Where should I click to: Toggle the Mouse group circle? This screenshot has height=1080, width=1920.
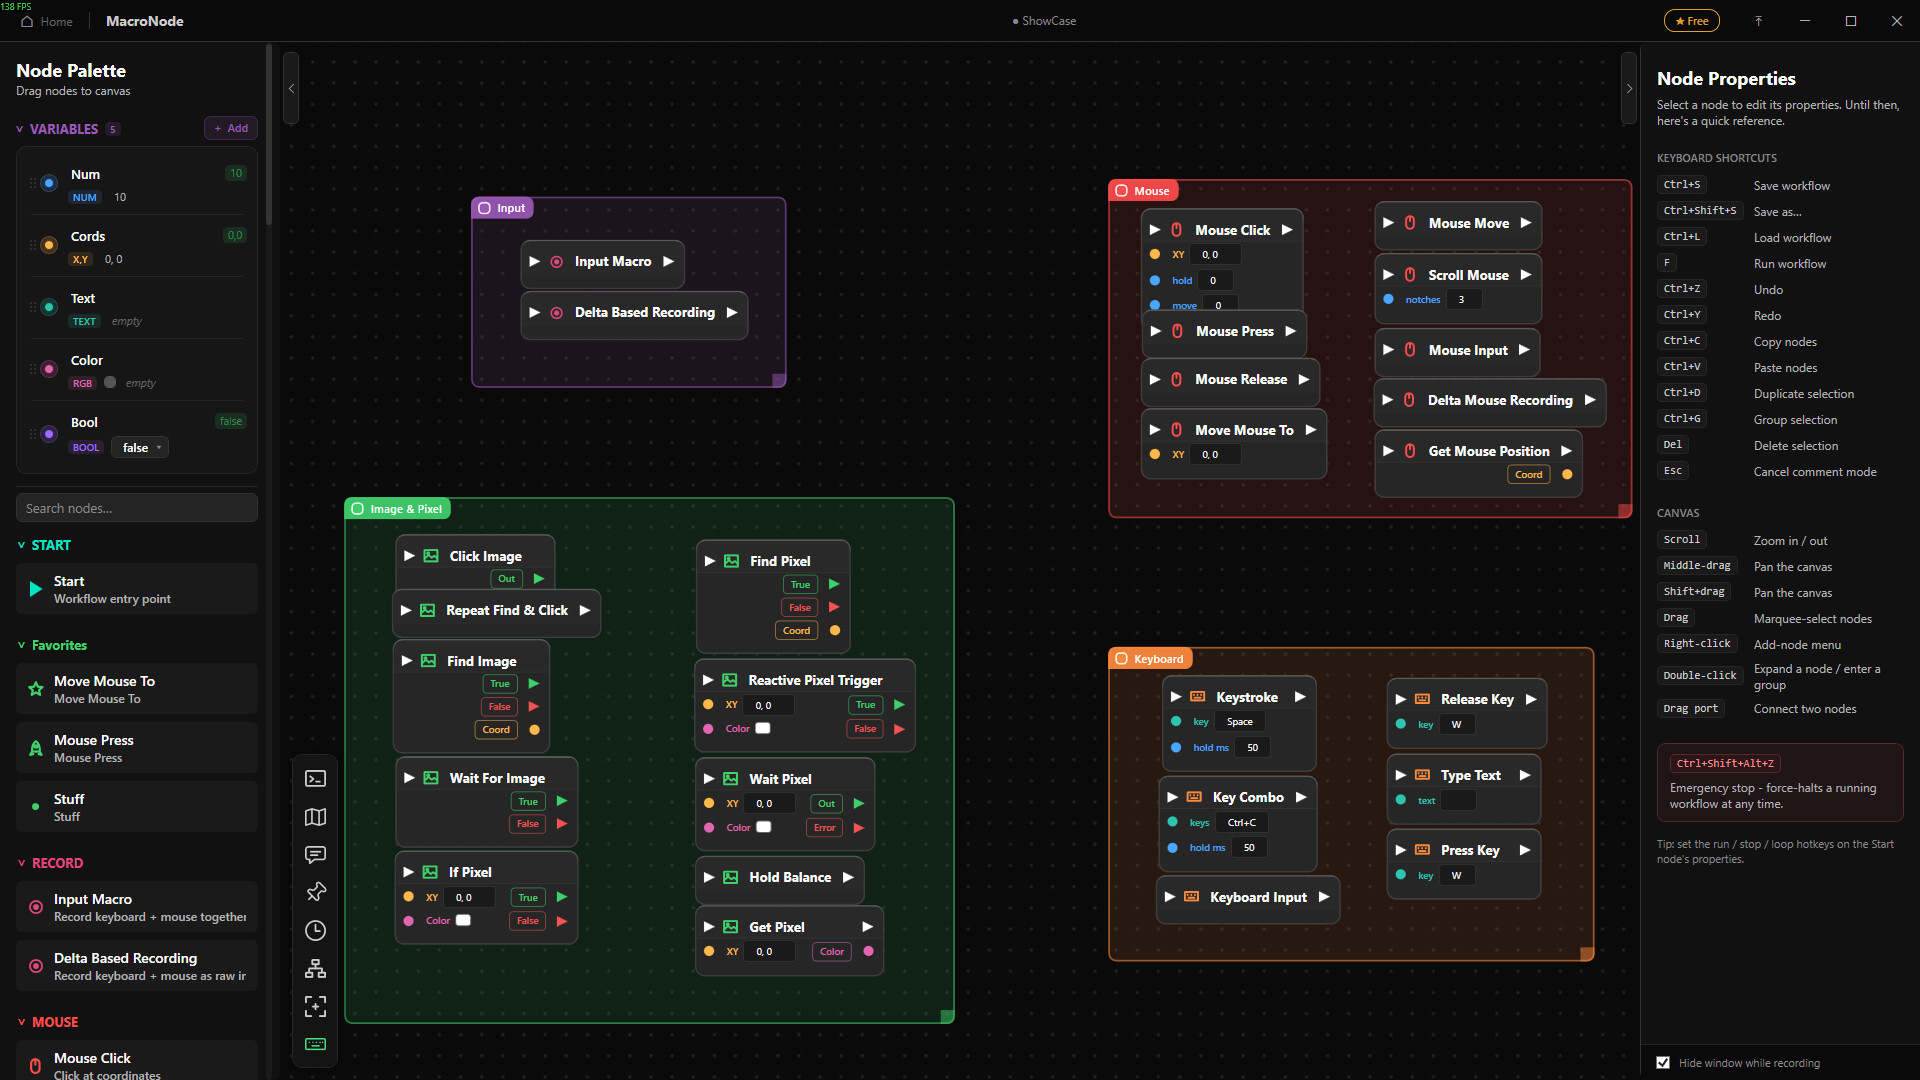[x=1121, y=191]
